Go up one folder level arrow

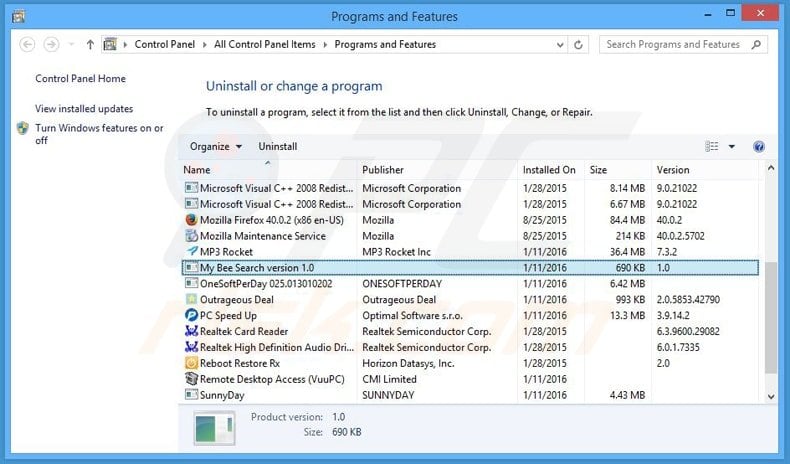click(90, 44)
